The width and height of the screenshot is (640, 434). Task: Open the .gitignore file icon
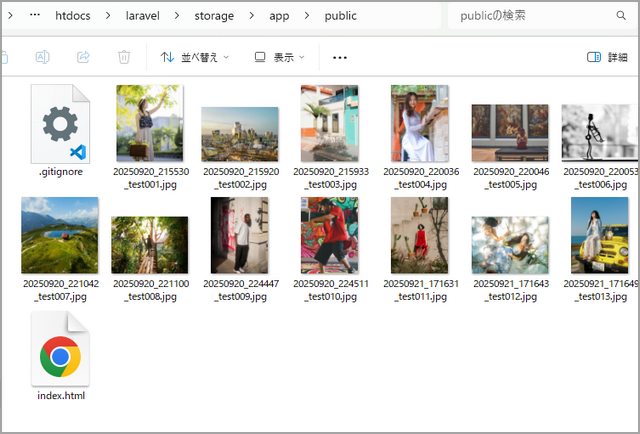tap(60, 125)
